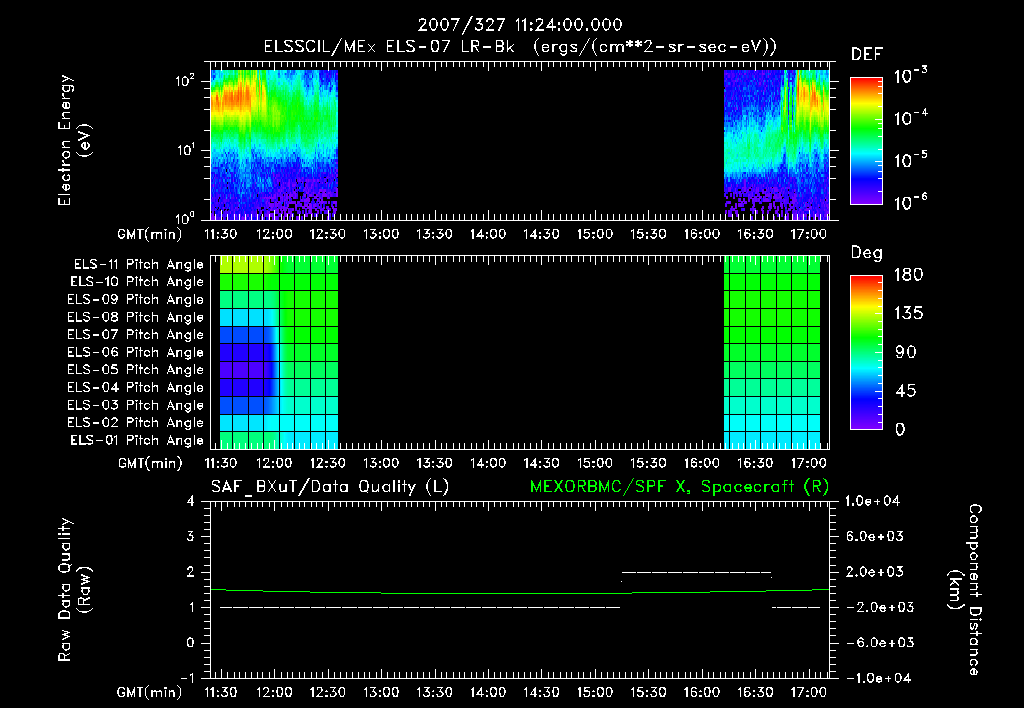The width and height of the screenshot is (1024, 708).
Task: Select the ELS-02 Pitch Angle row label
Action: click(x=136, y=423)
